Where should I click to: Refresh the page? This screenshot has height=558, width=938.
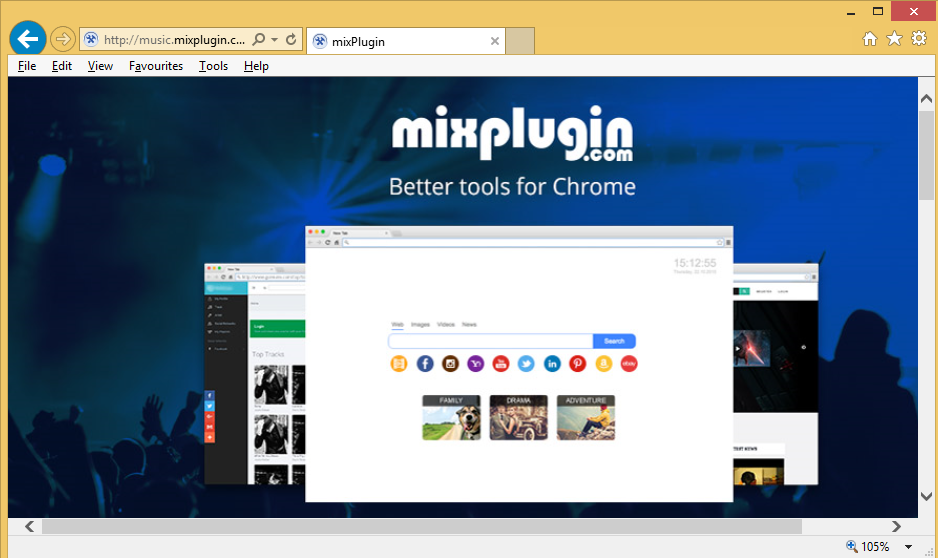[x=291, y=39]
